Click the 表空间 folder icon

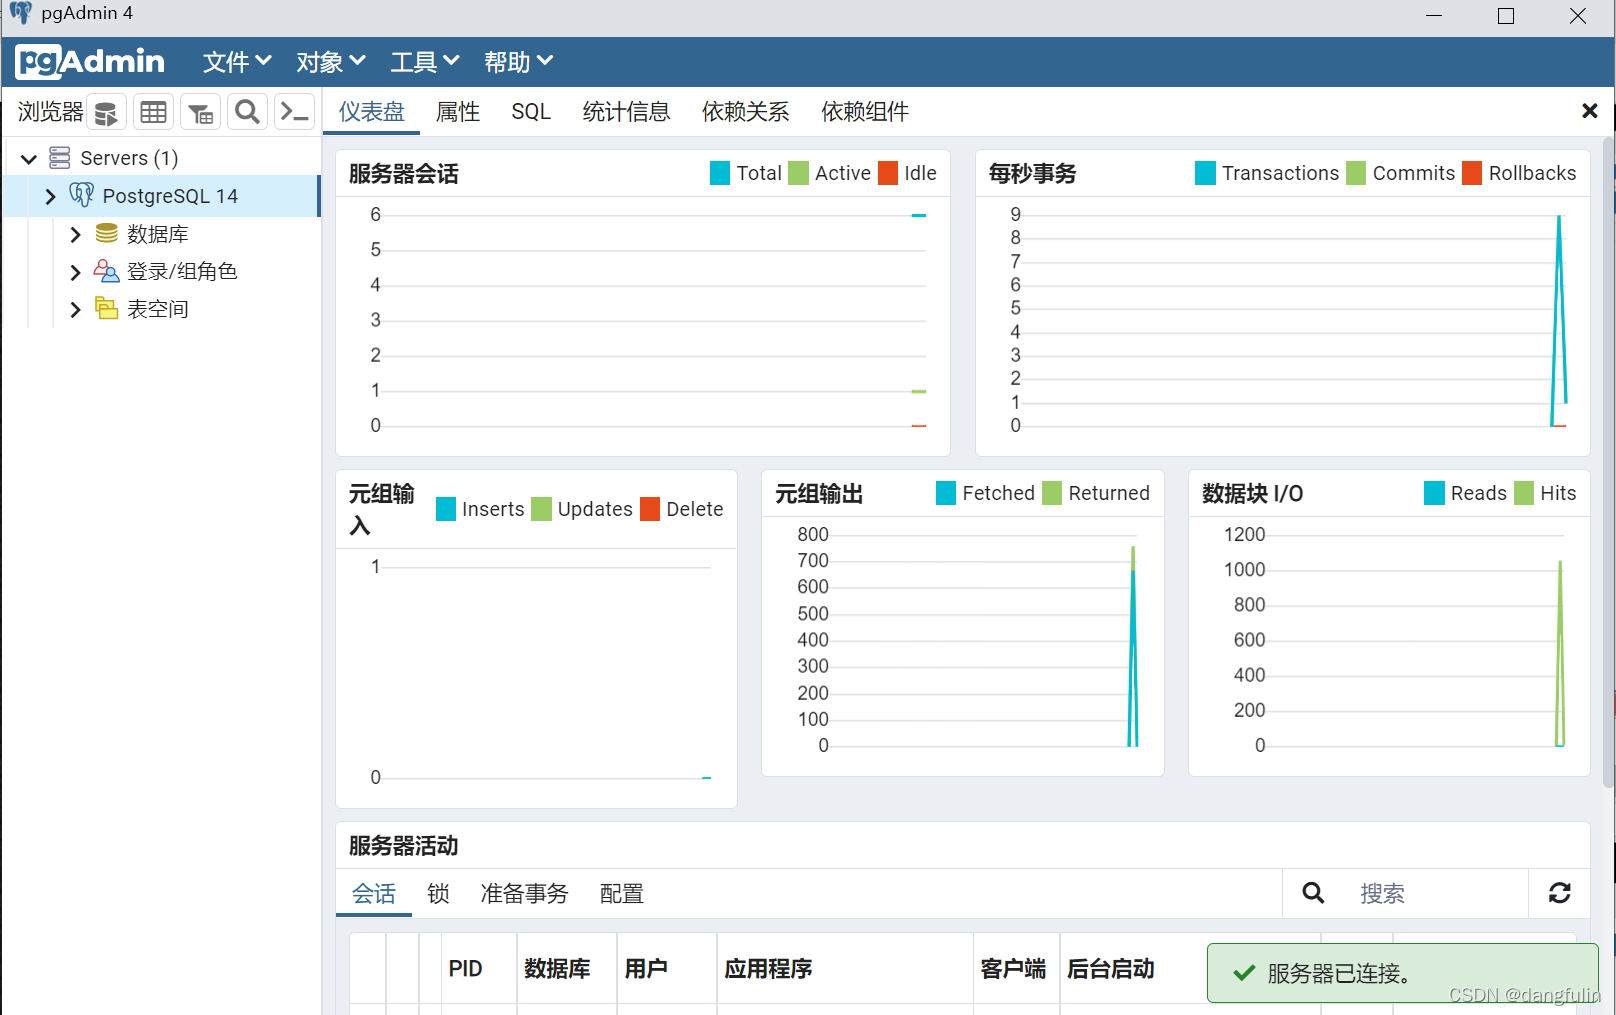pyautogui.click(x=106, y=308)
